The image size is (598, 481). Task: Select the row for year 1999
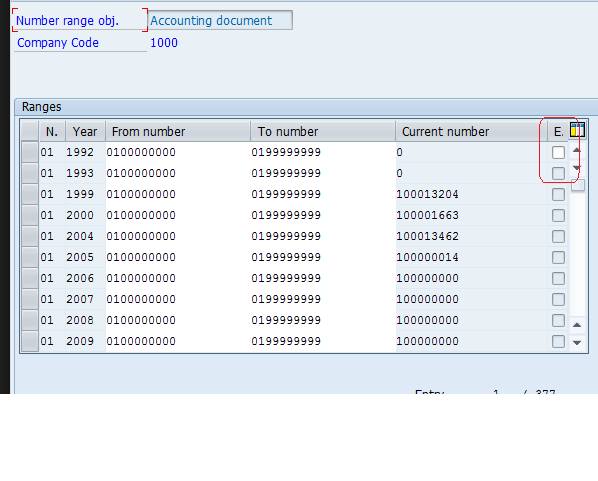click(x=30, y=194)
